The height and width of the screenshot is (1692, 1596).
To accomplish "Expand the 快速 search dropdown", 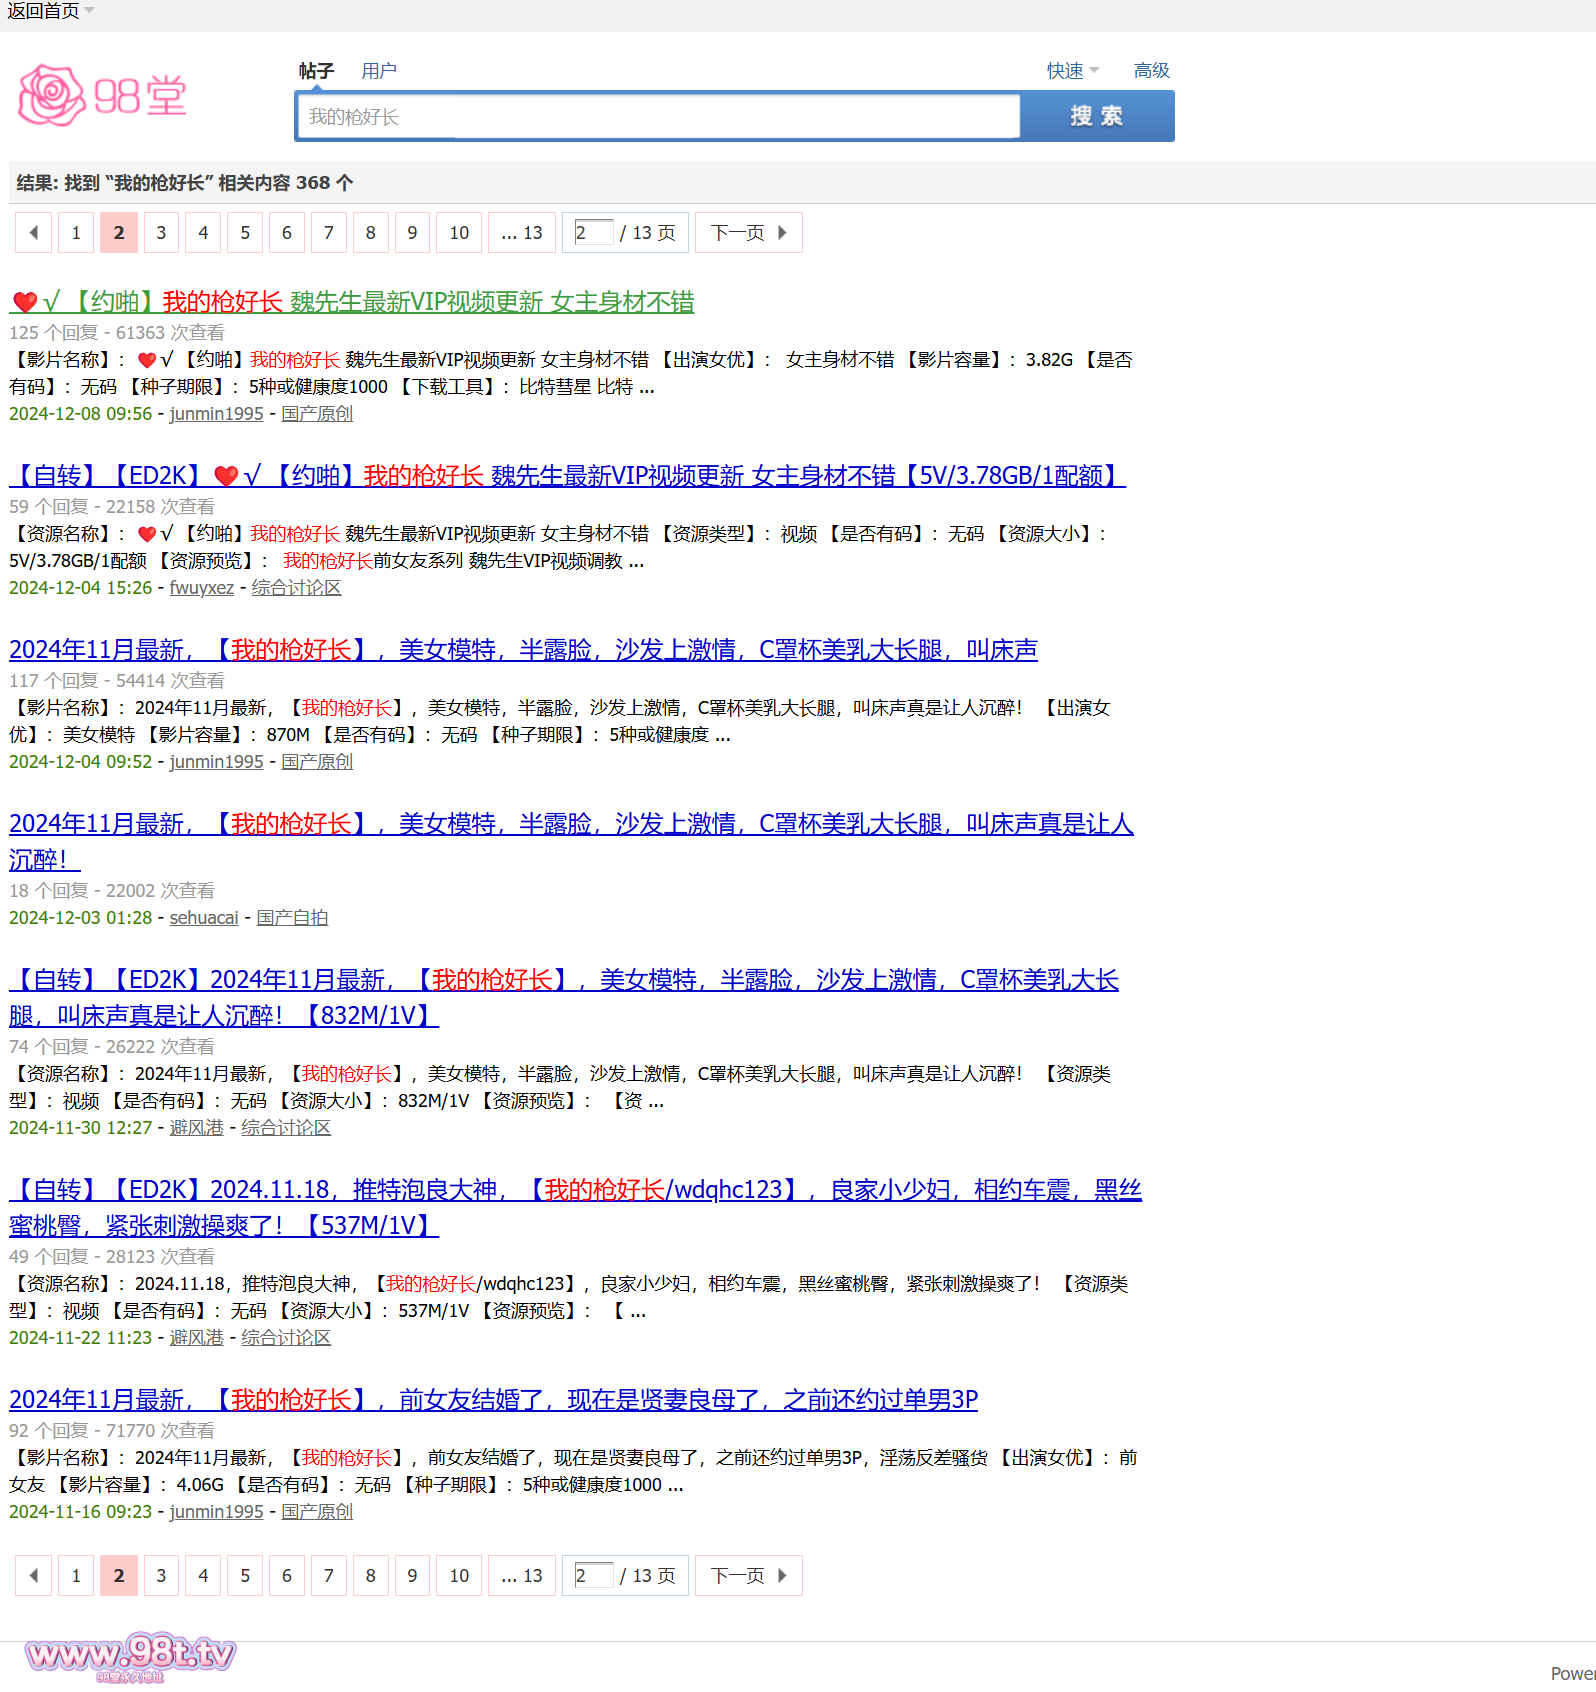I will [1073, 71].
